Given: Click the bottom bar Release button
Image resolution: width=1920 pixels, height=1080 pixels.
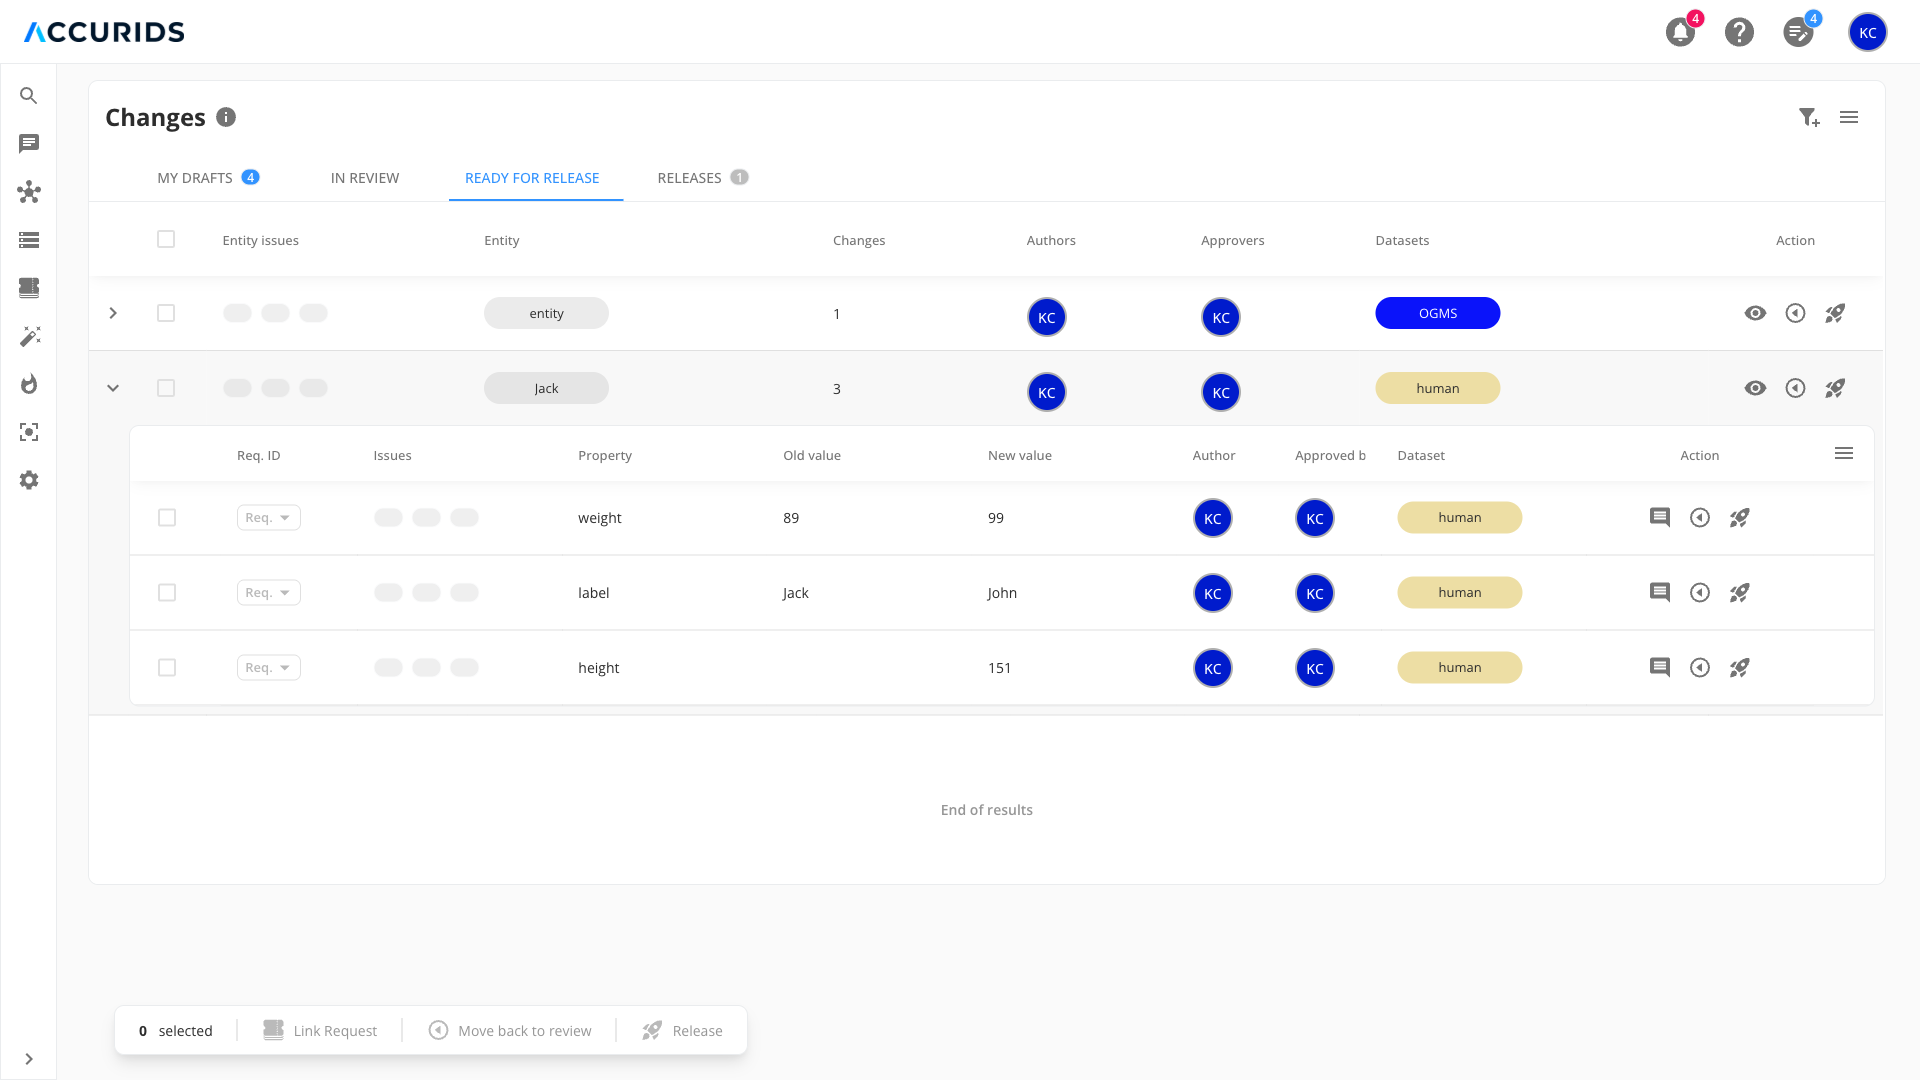Looking at the screenshot, I should (x=682, y=1031).
